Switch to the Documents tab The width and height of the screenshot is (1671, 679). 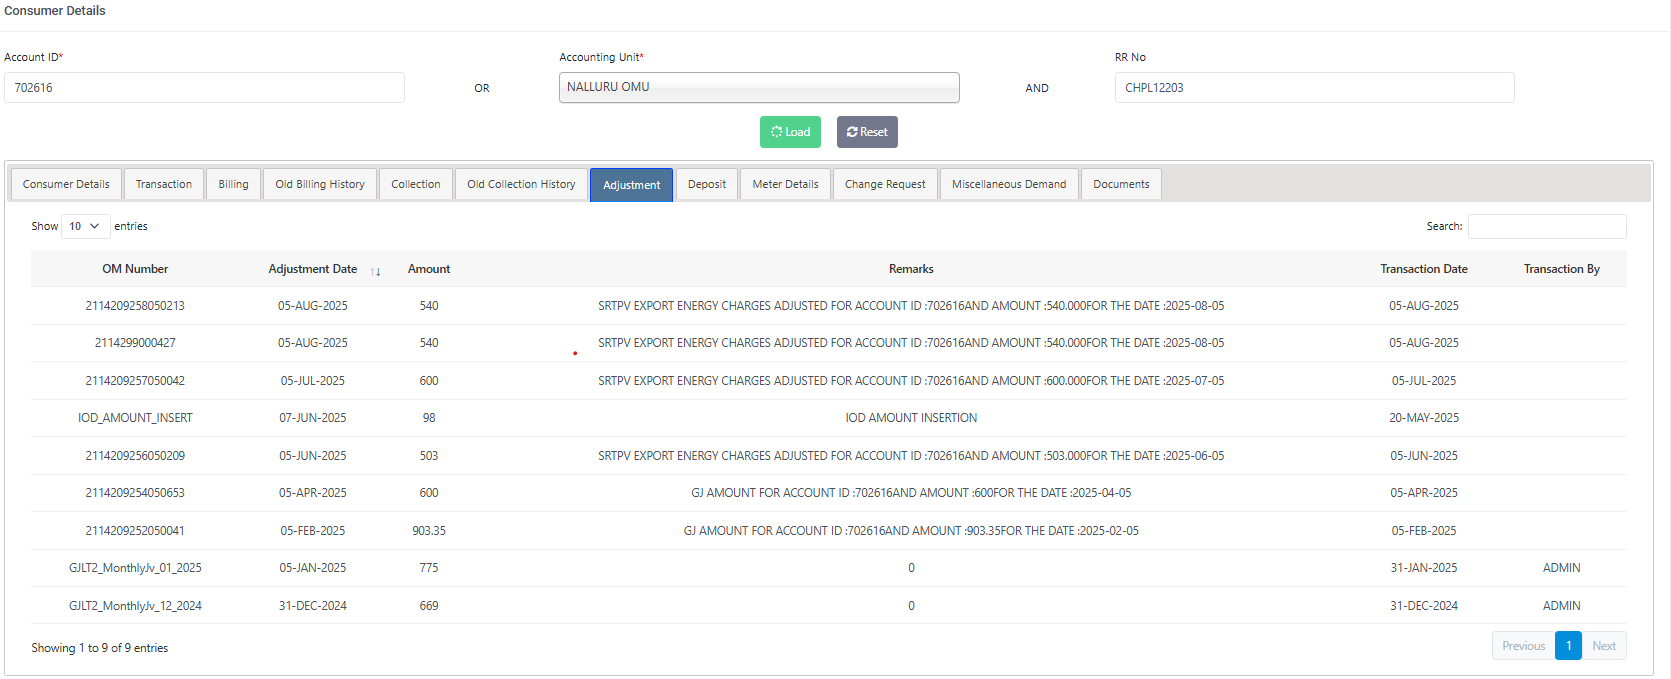[1121, 184]
